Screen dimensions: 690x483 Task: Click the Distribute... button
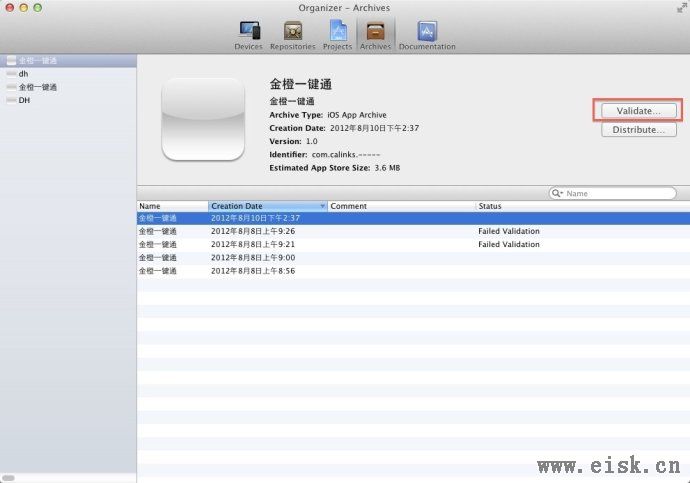click(x=639, y=130)
